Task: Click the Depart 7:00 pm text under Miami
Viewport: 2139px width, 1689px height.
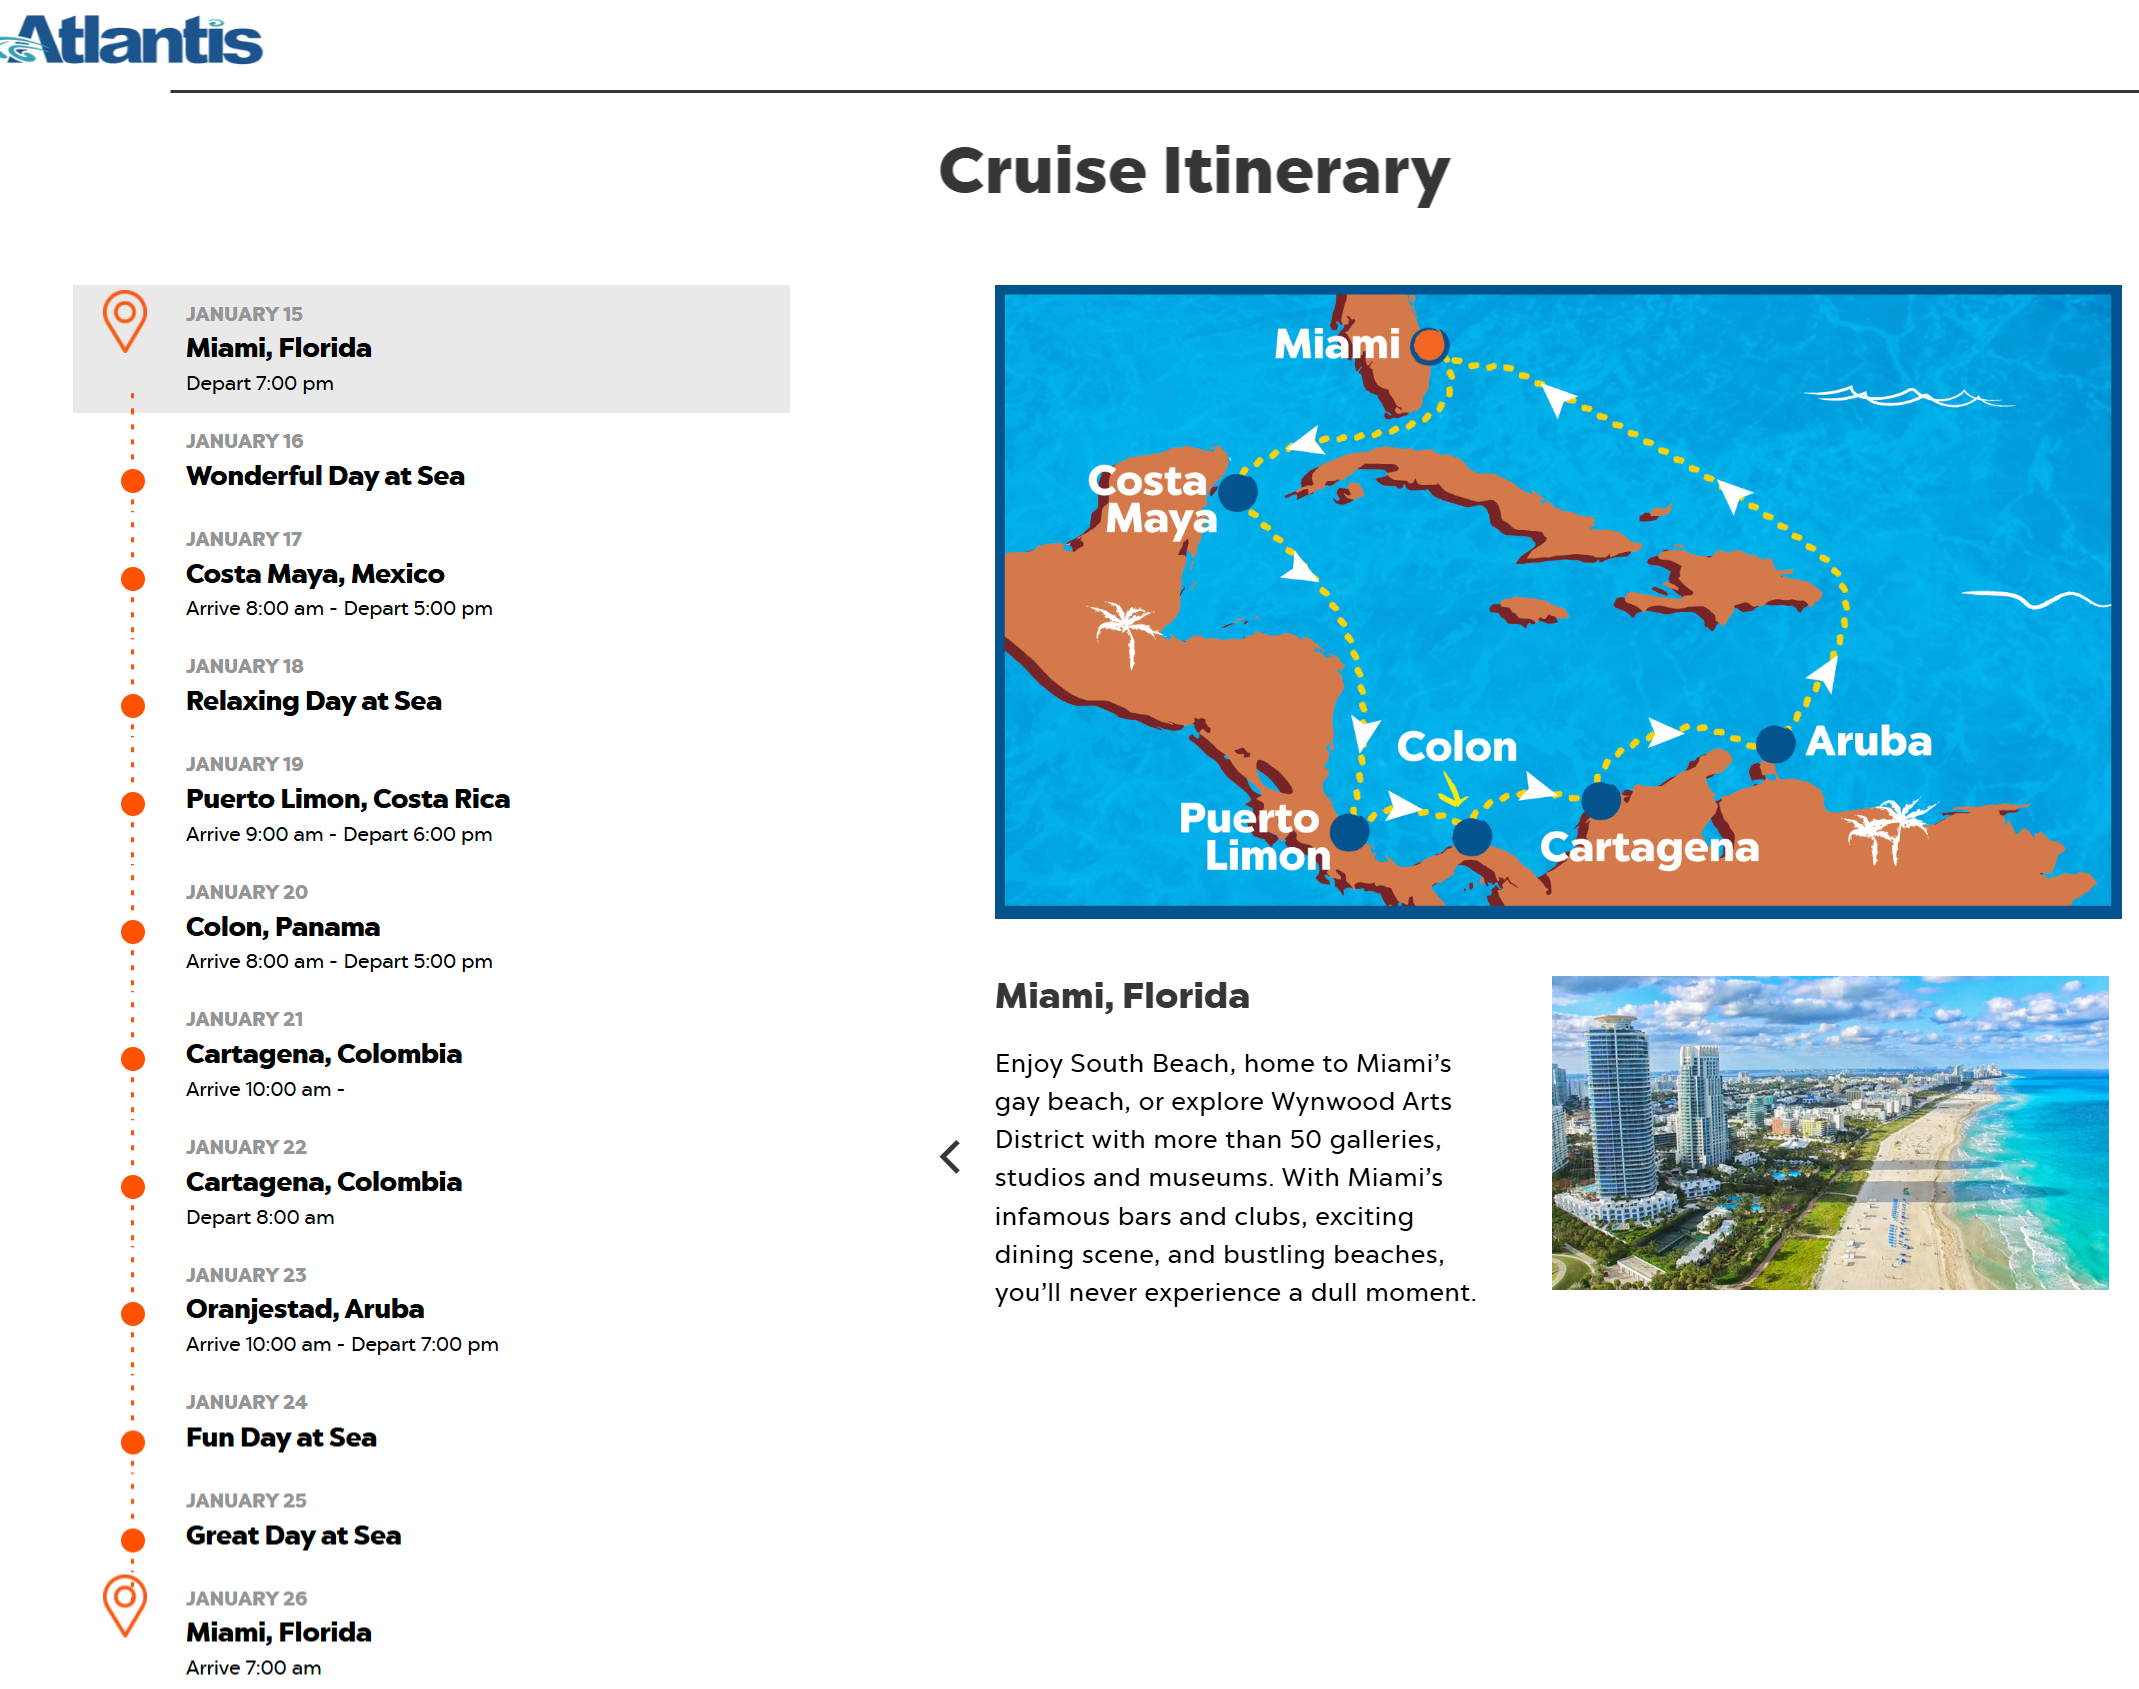Action: (260, 383)
